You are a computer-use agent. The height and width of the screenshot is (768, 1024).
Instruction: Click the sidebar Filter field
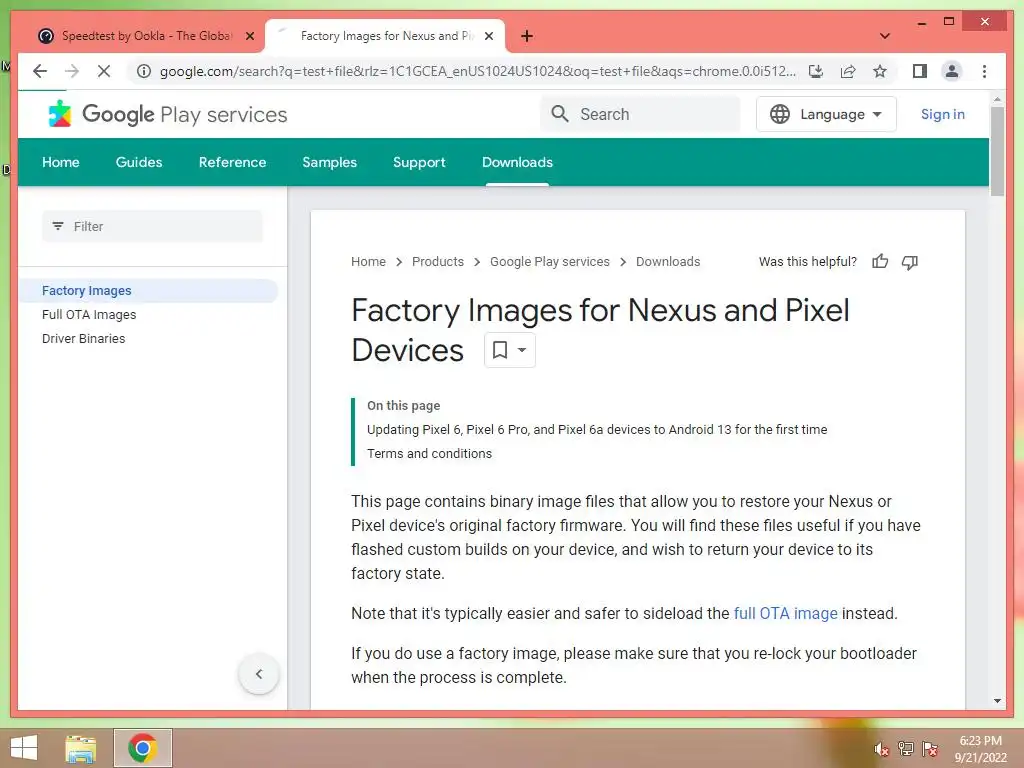[x=152, y=227]
